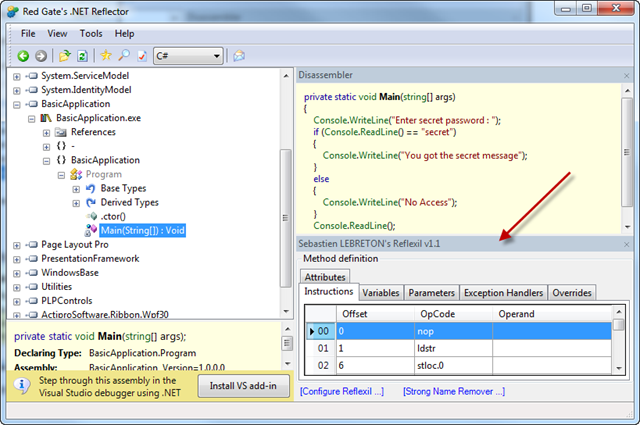Image resolution: width=640 pixels, height=425 pixels.
Task: Click the OpCode column header
Action: [453, 314]
